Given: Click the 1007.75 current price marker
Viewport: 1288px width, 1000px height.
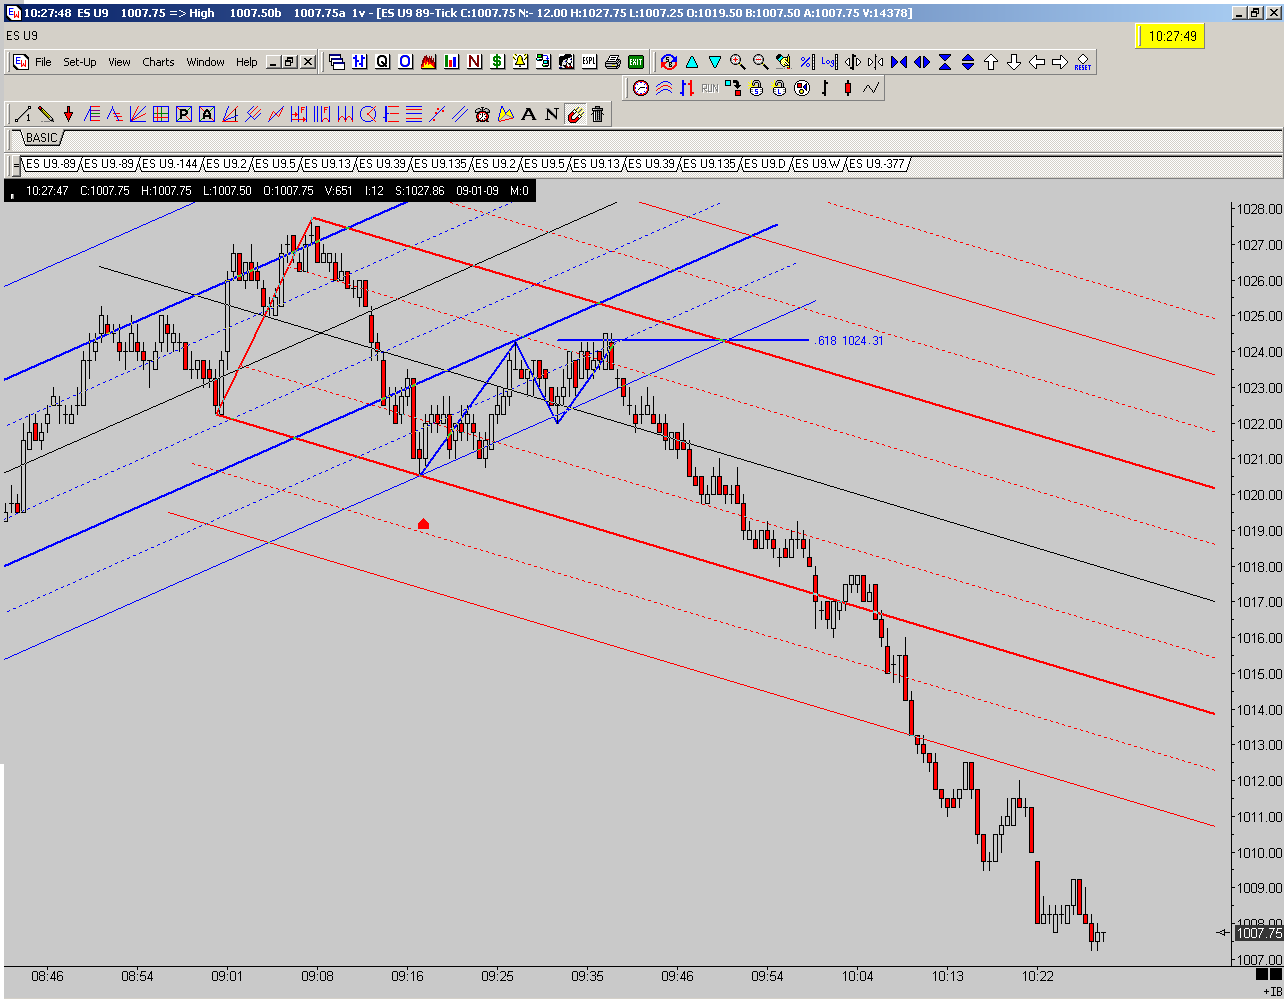Looking at the screenshot, I should pos(1259,933).
